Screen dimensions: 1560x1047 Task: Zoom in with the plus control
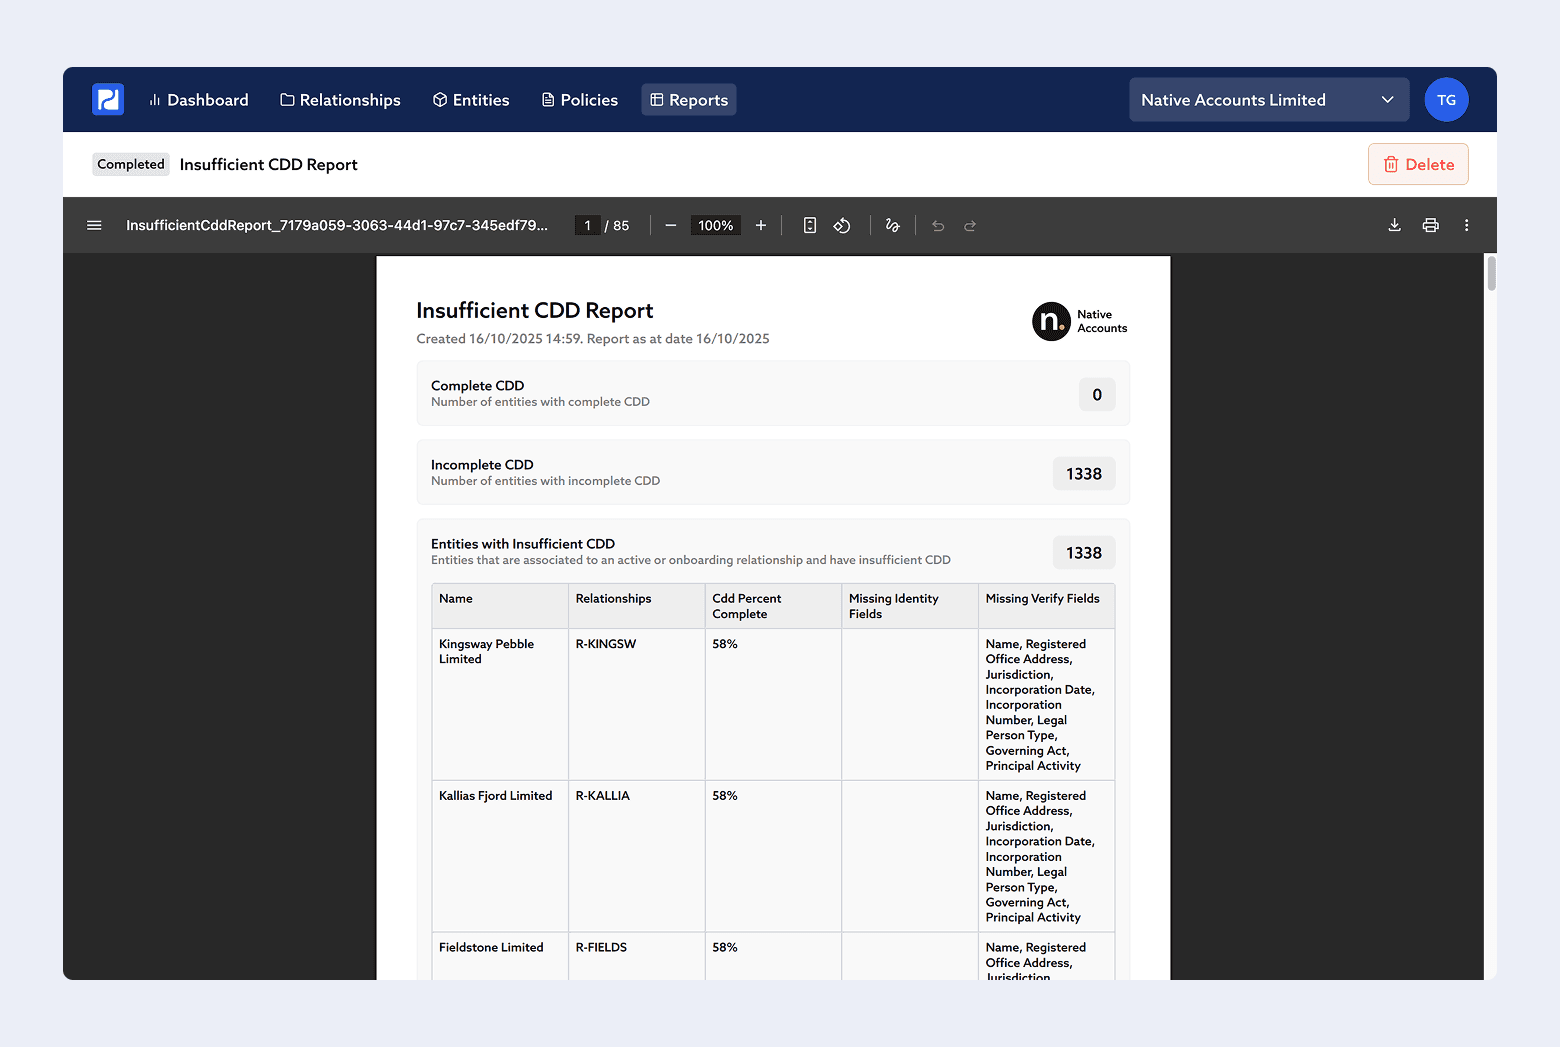click(760, 225)
